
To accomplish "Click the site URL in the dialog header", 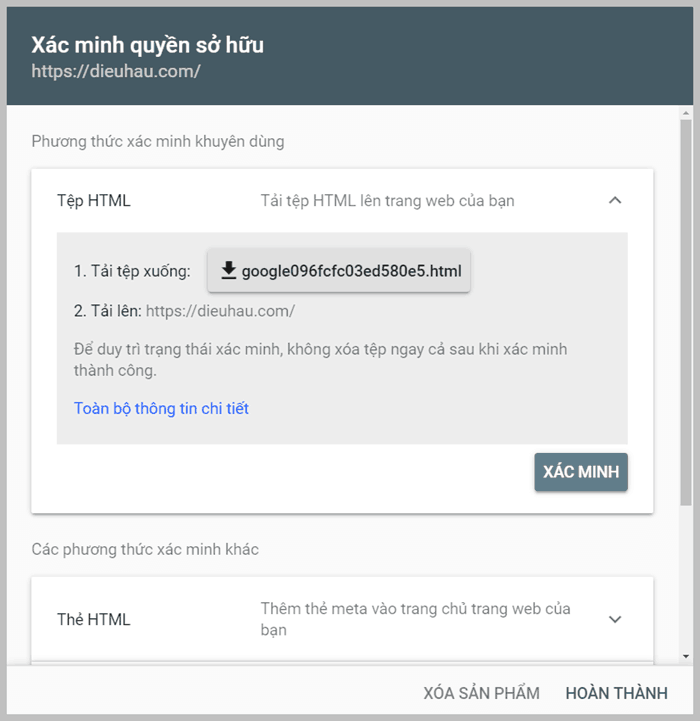I will tap(116, 71).
